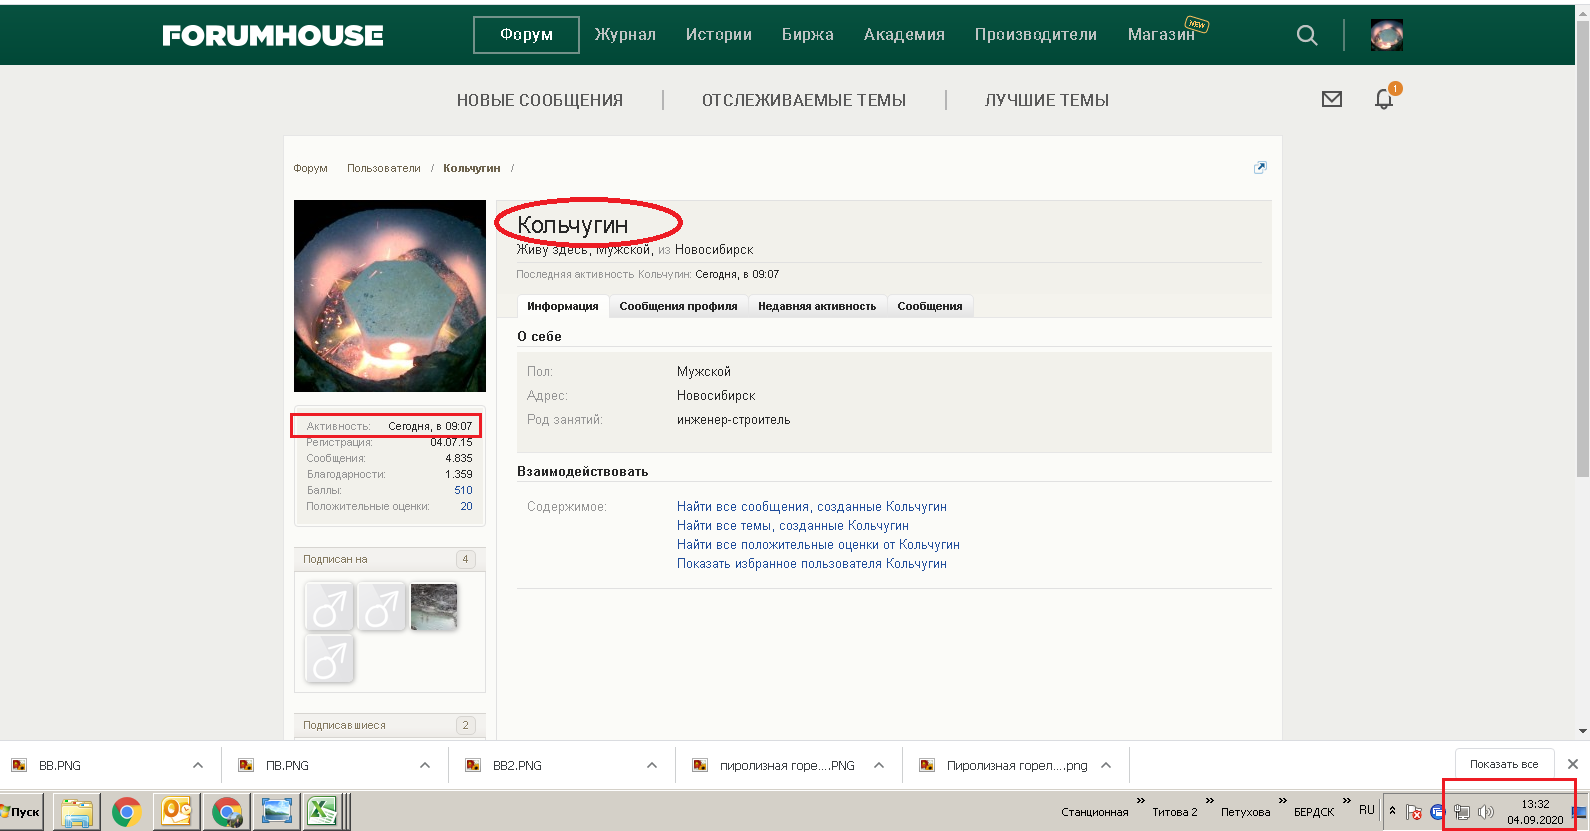This screenshot has height=831, width=1590.
Task: Expand options for ПВ.PNG download
Action: coord(425,765)
